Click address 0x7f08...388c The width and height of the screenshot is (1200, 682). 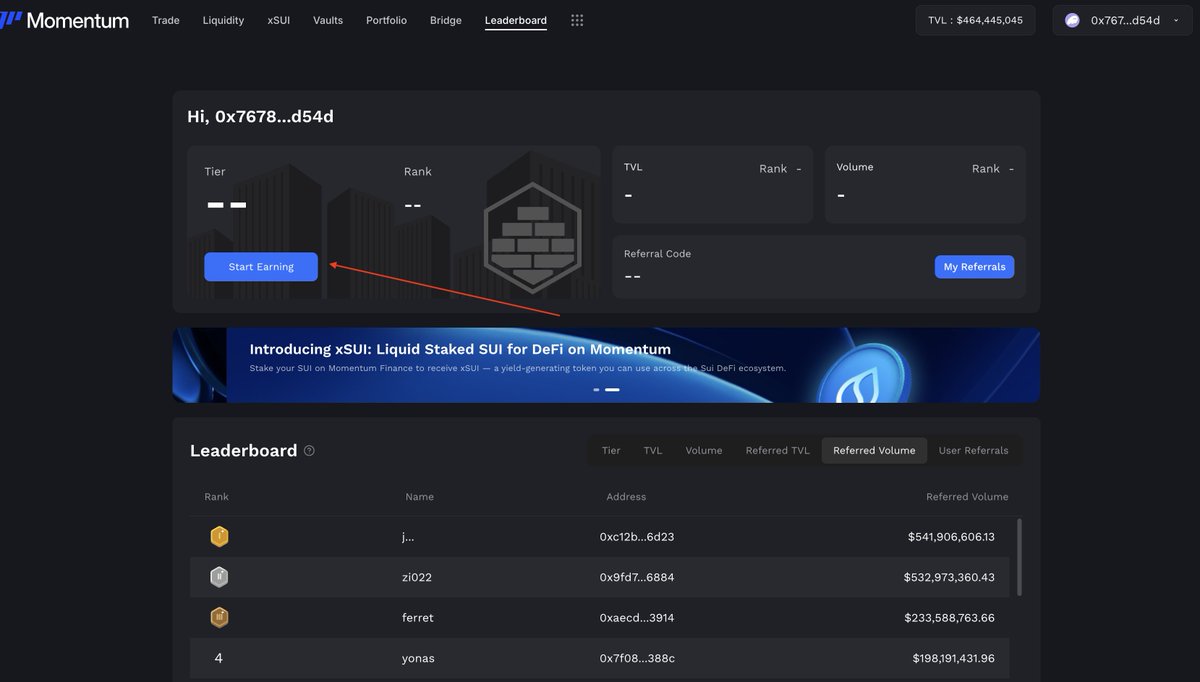click(637, 658)
